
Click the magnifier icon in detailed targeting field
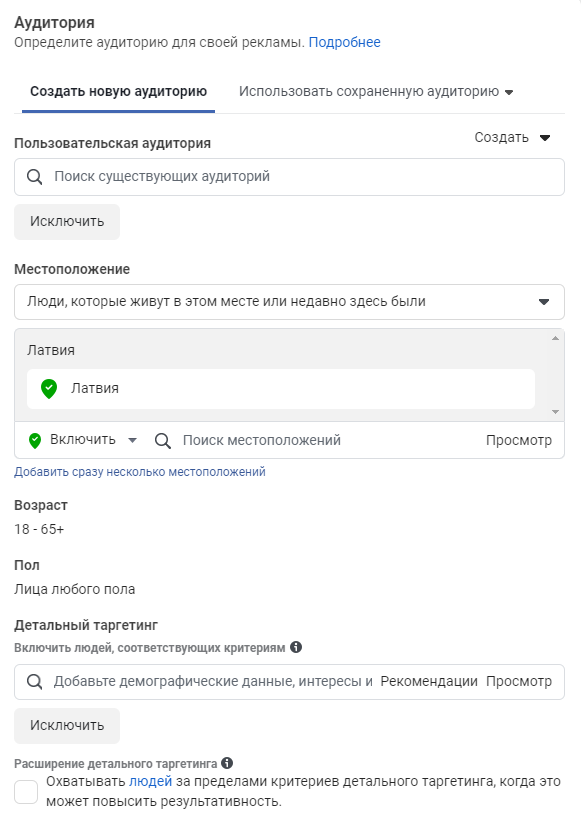[34, 681]
